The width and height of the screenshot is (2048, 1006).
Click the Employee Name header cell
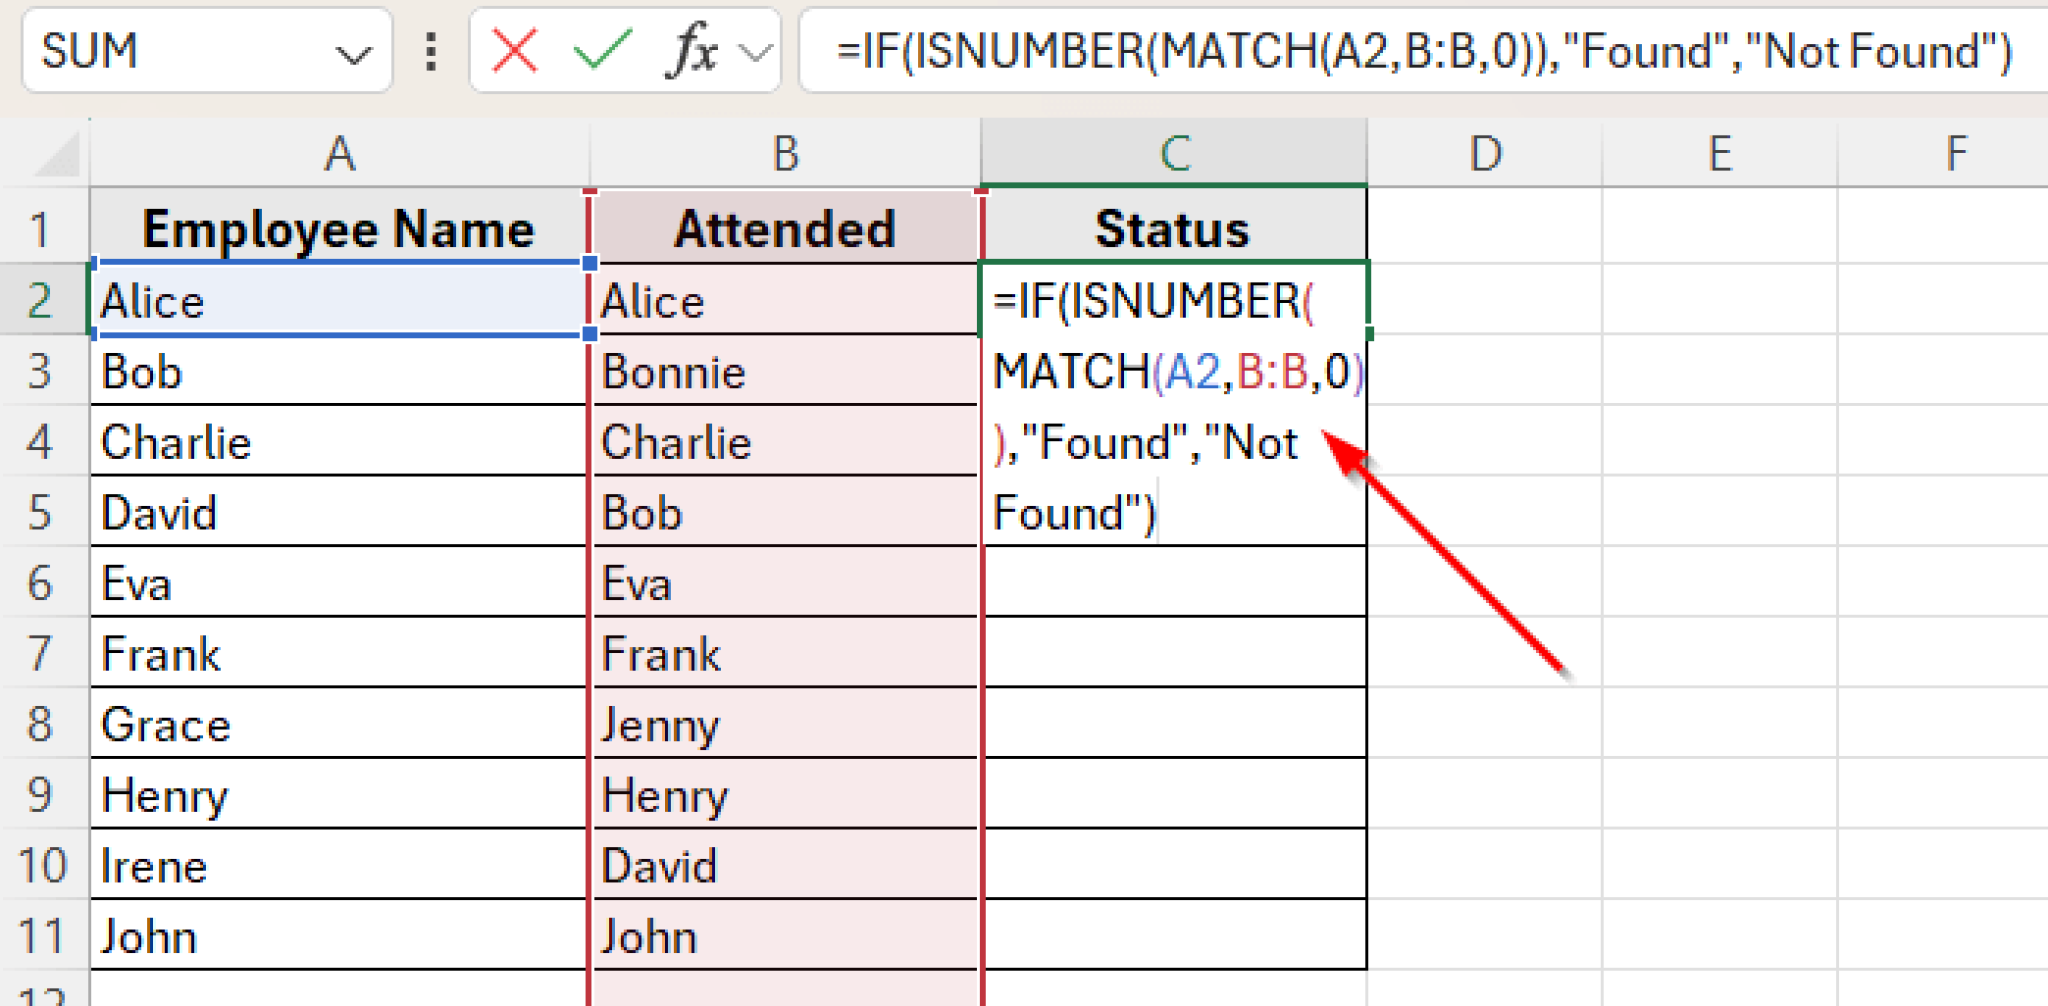[337, 228]
